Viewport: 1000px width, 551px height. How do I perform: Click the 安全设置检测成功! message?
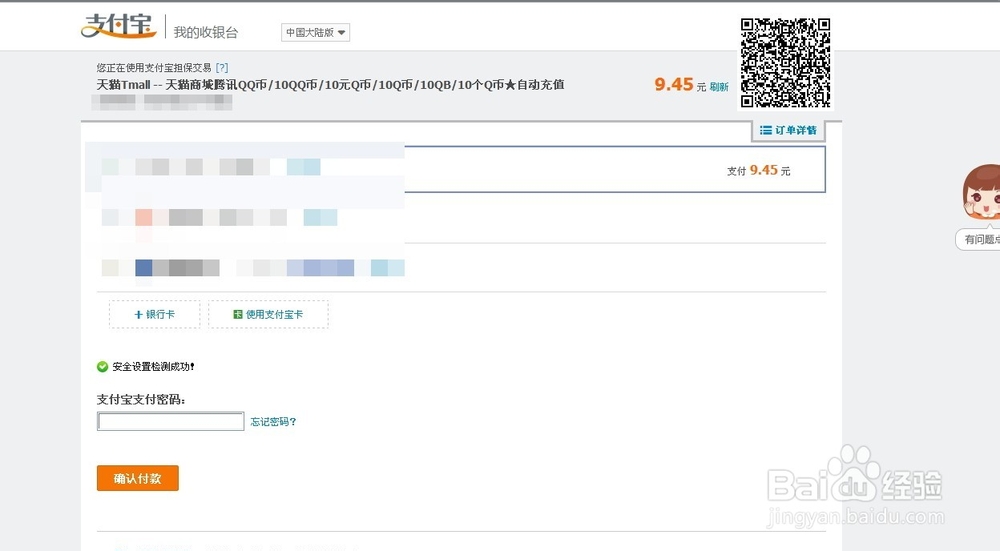154,367
